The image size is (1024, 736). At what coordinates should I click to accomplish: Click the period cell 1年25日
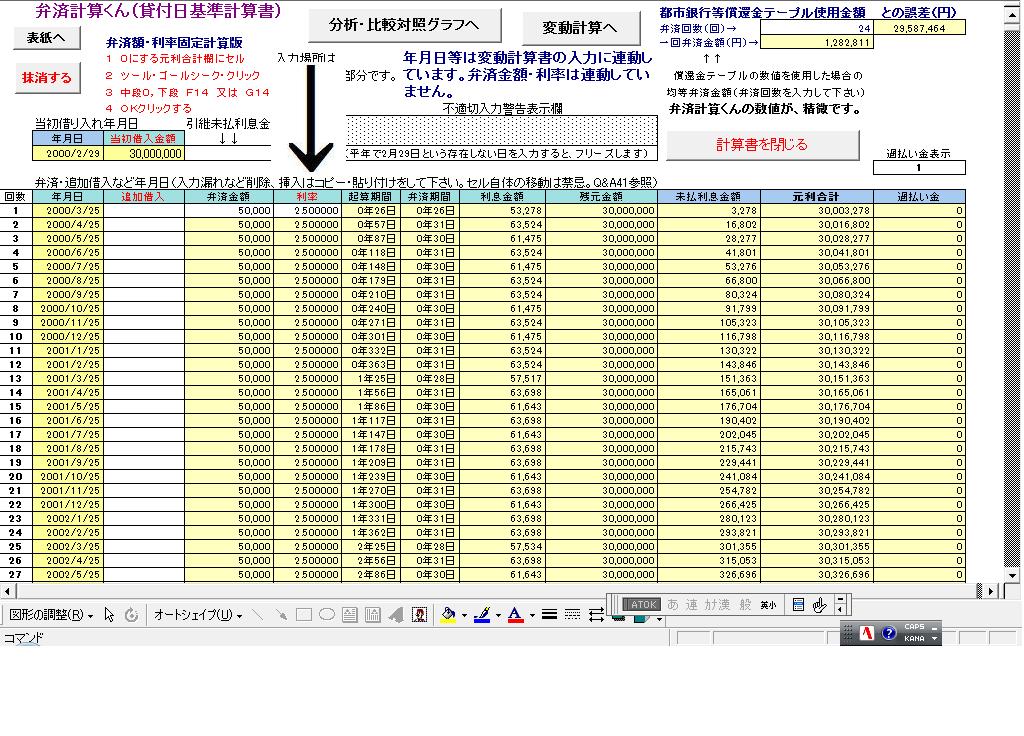coord(370,379)
